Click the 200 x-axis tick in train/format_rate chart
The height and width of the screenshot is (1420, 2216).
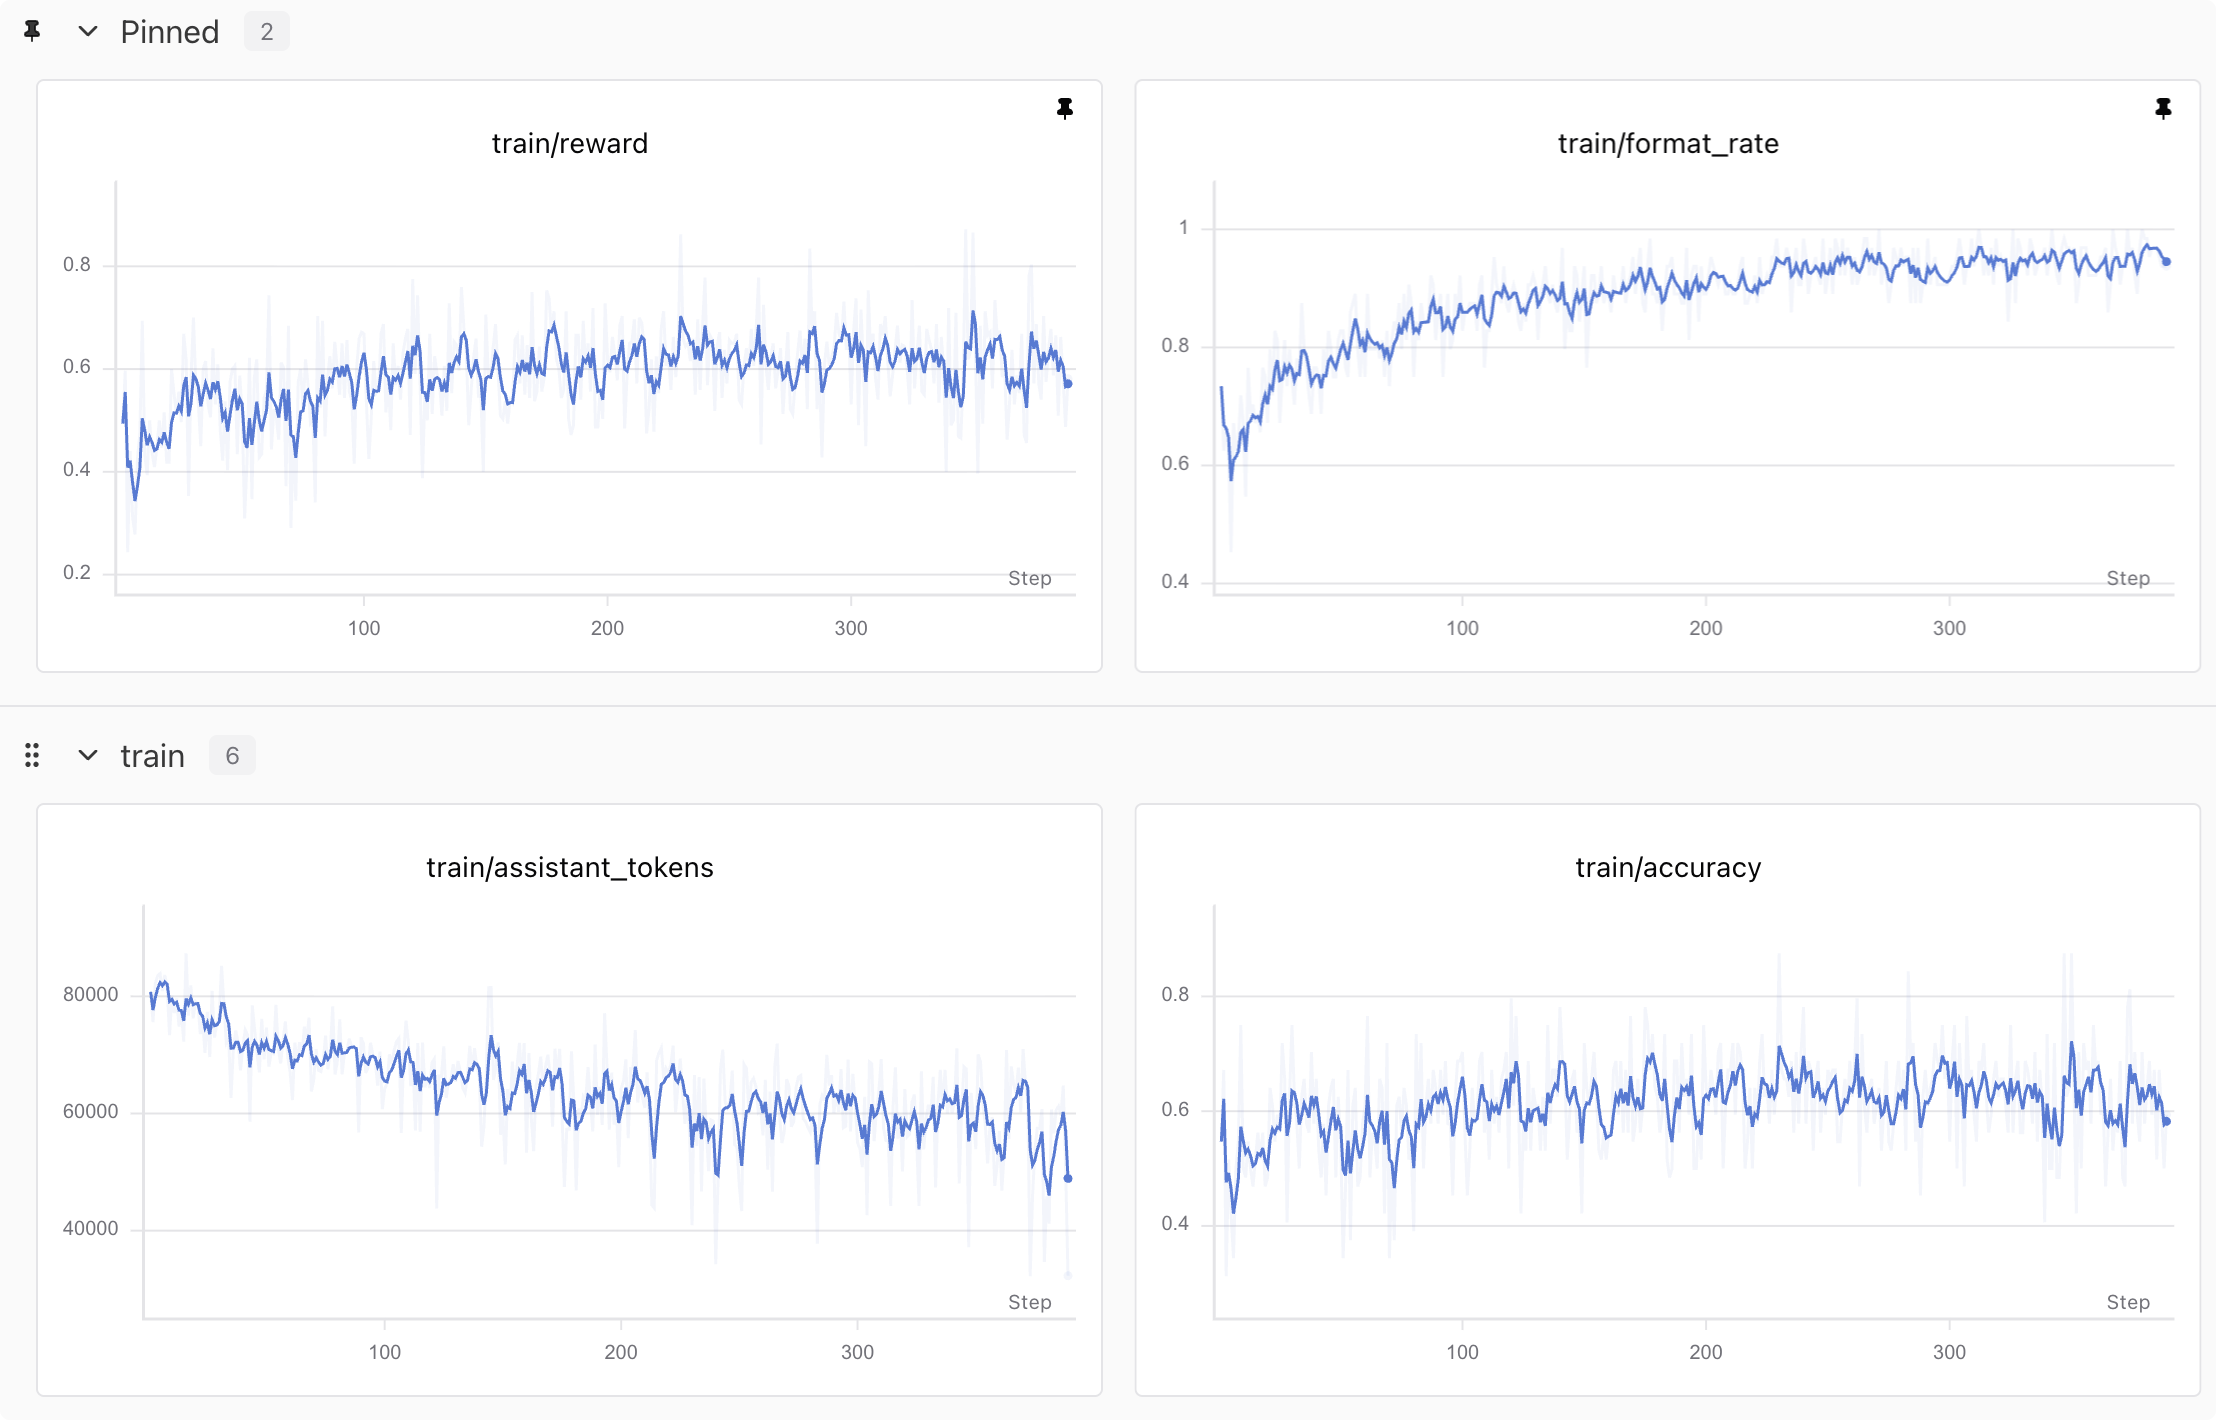(1706, 628)
